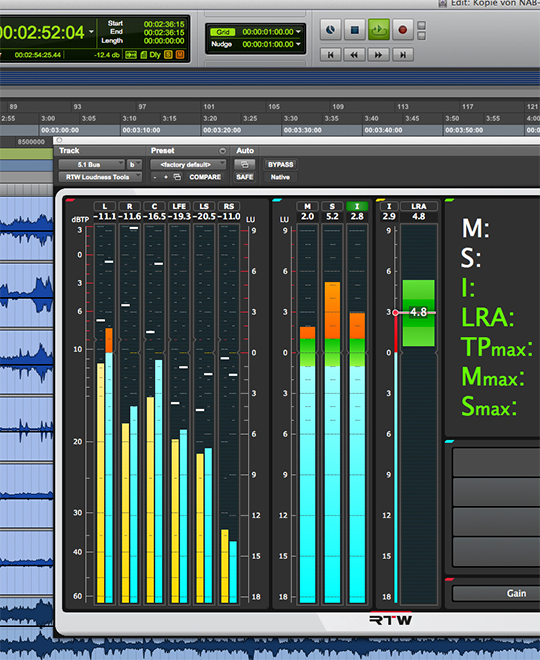The width and height of the screenshot is (540, 660).
Task: Click the -19.3 LFE peak readout
Action: click(179, 217)
